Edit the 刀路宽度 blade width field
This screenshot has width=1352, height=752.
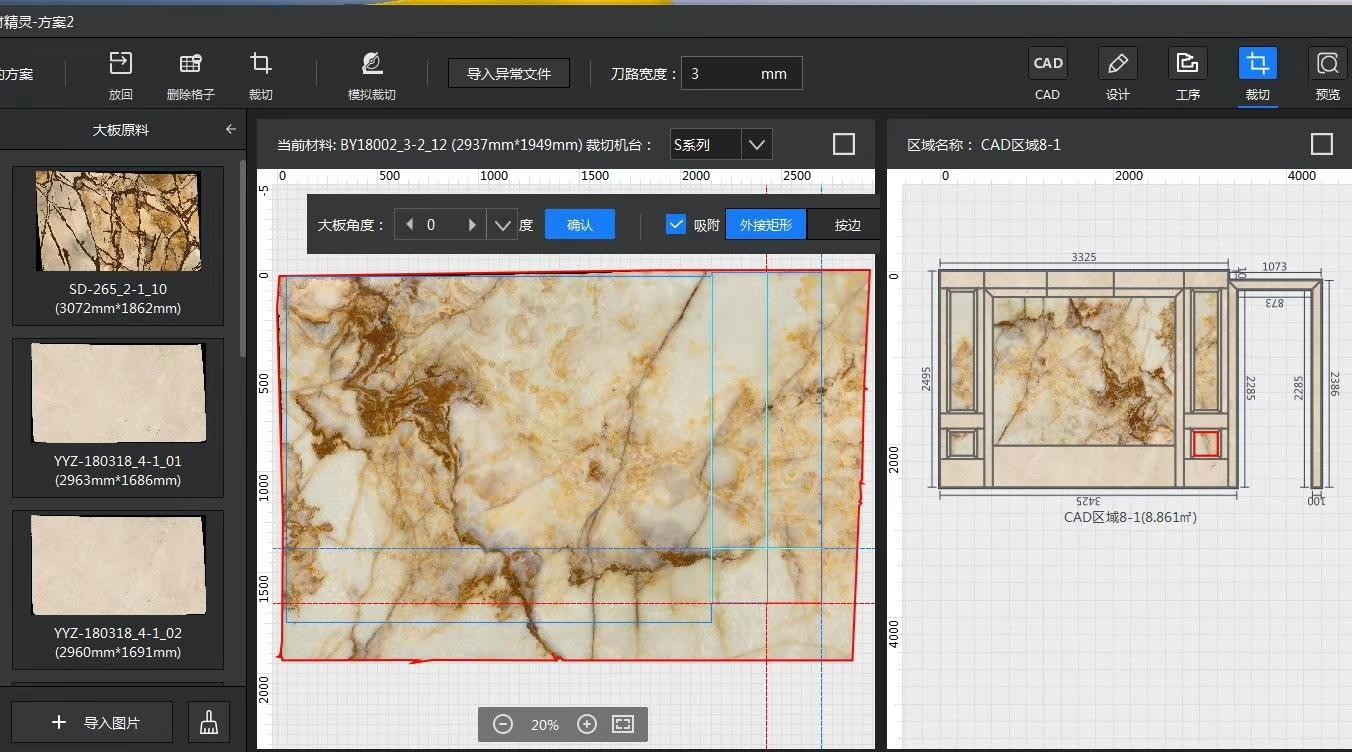pos(741,73)
